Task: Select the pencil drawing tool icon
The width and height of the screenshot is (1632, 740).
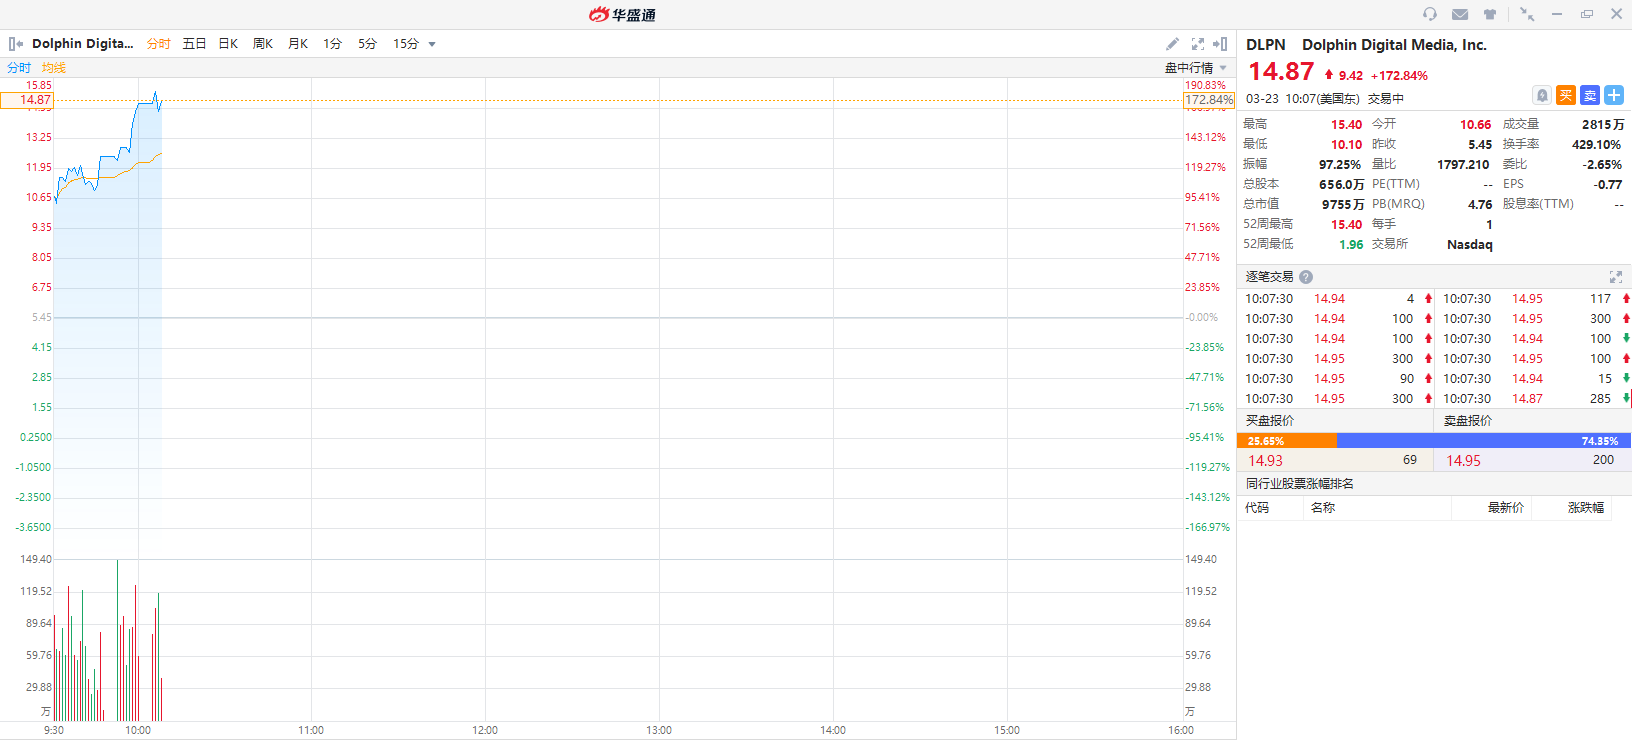Action: pos(1172,44)
